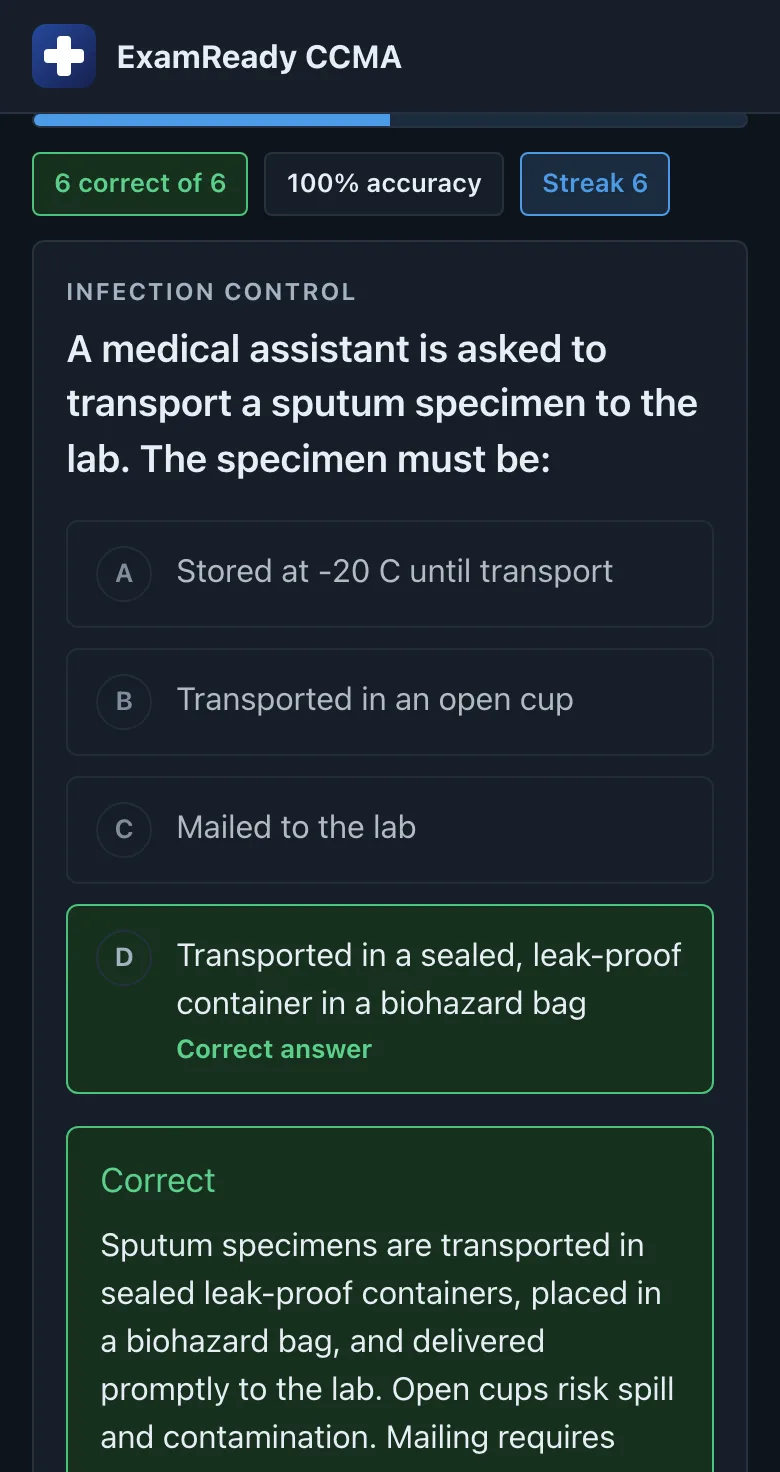The width and height of the screenshot is (780, 1472).
Task: Open the 'Streak 6' badge
Action: (x=595, y=184)
